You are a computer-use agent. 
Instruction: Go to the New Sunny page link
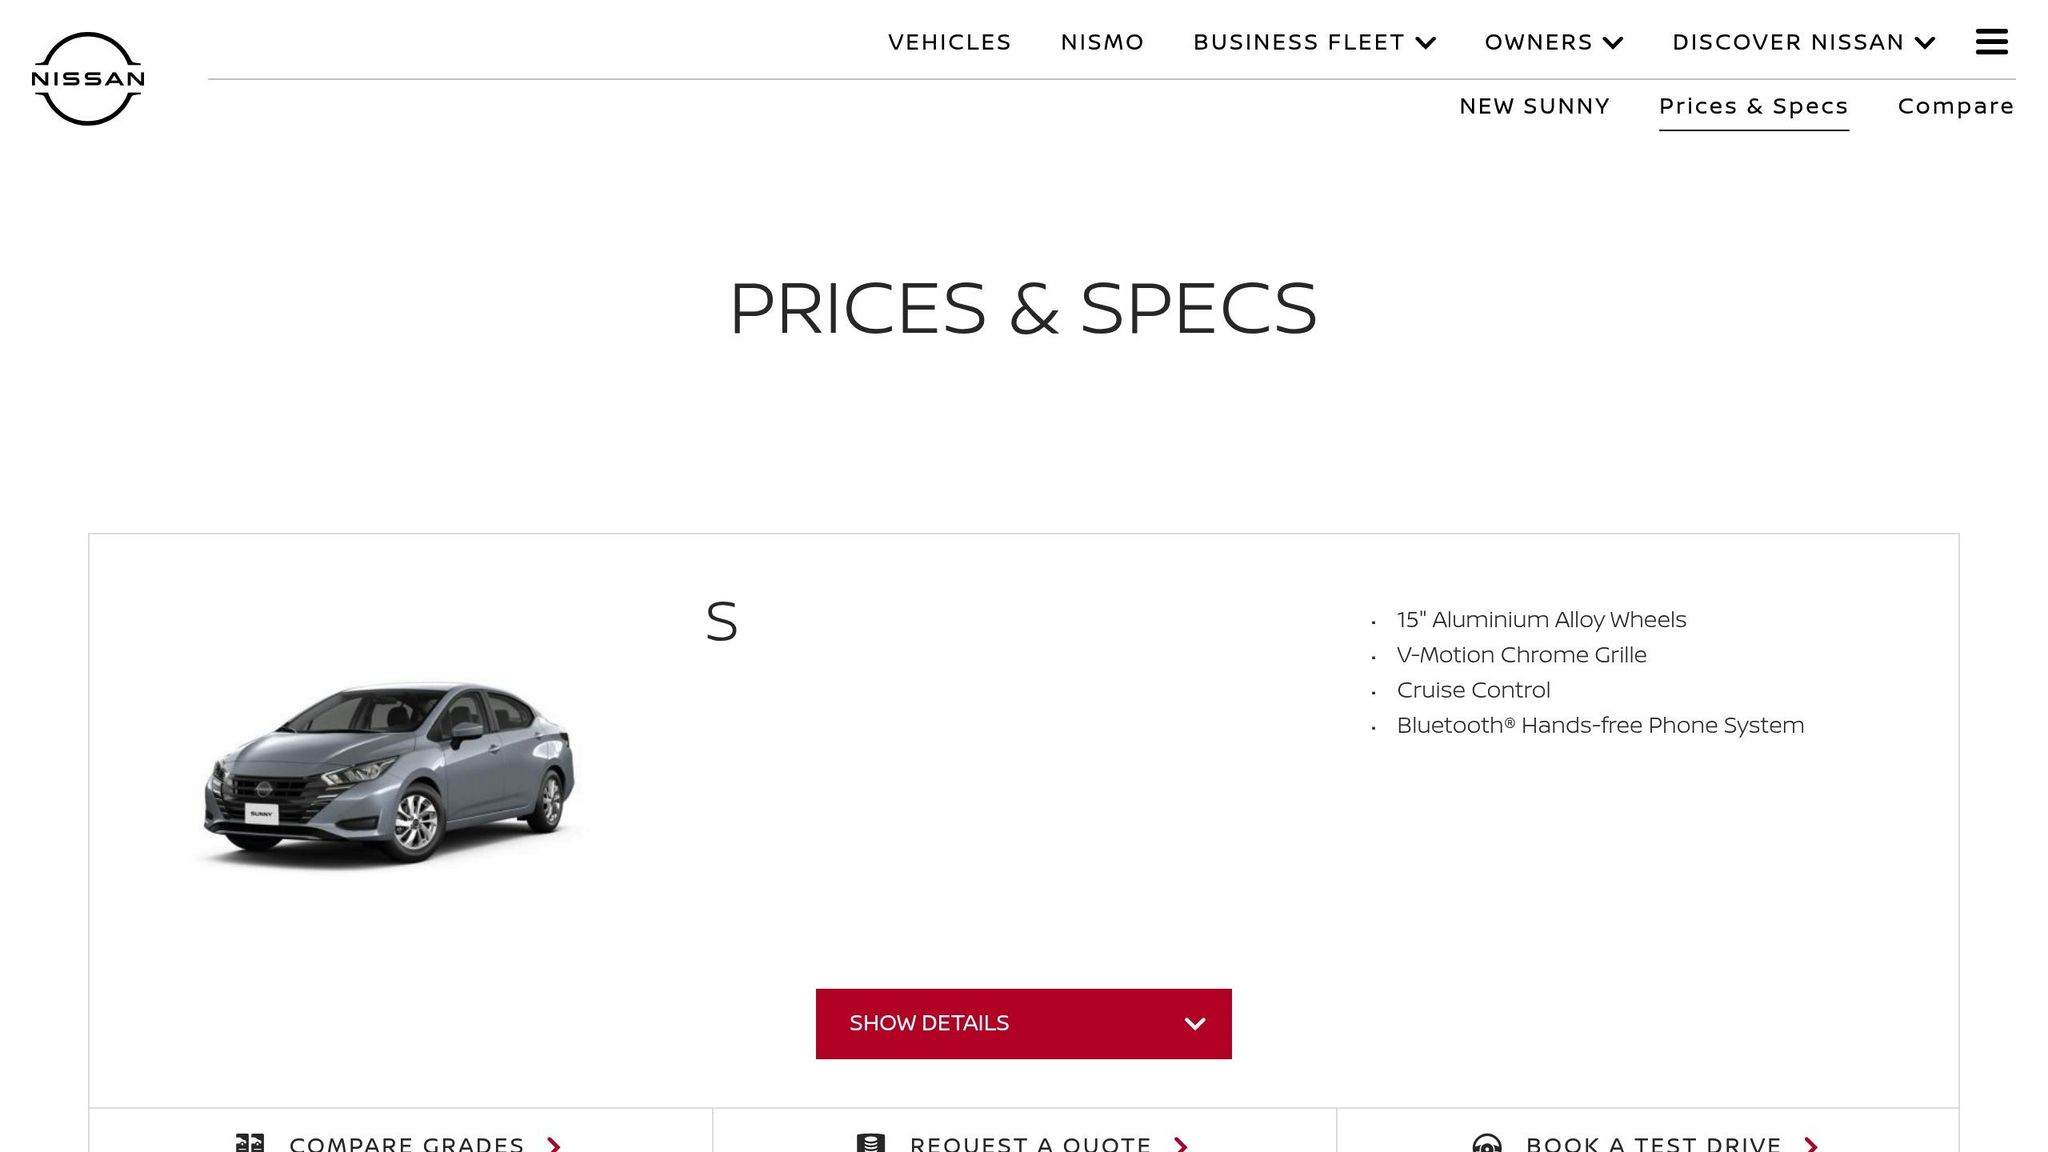pos(1534,106)
